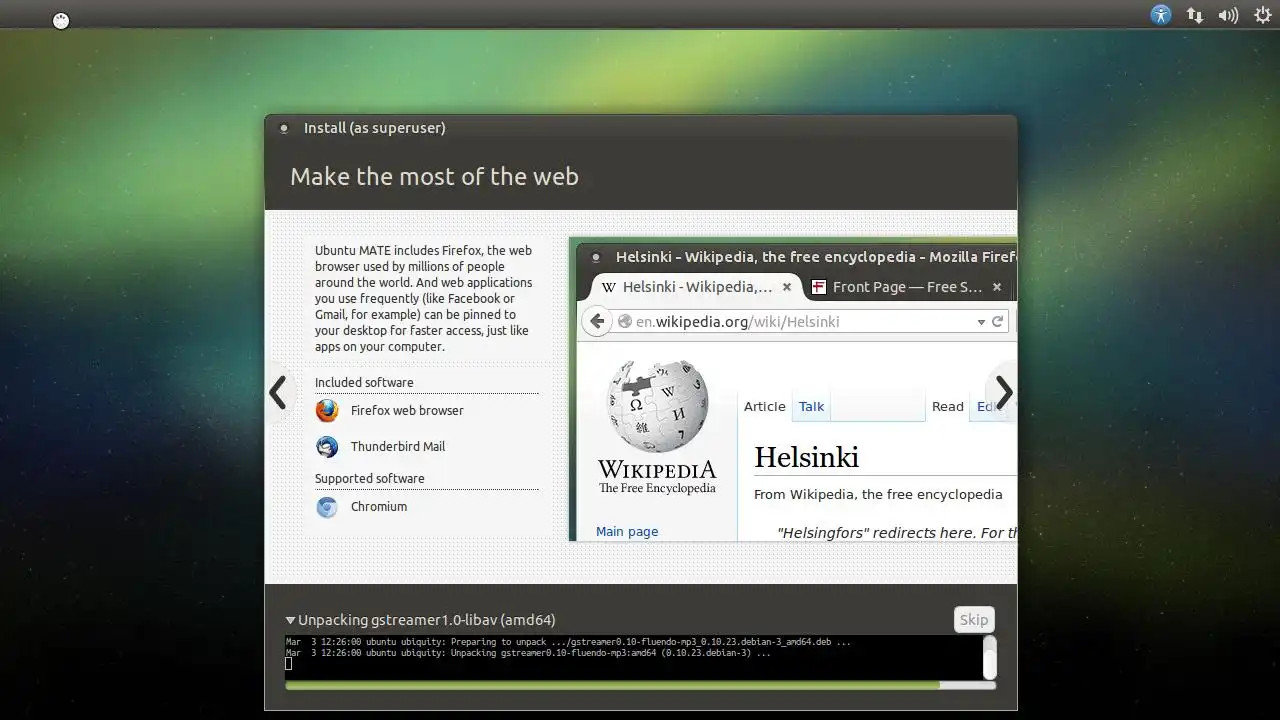Open the accessibility menu icon in top panel
Screen dimensions: 1280x720
click(x=1160, y=14)
